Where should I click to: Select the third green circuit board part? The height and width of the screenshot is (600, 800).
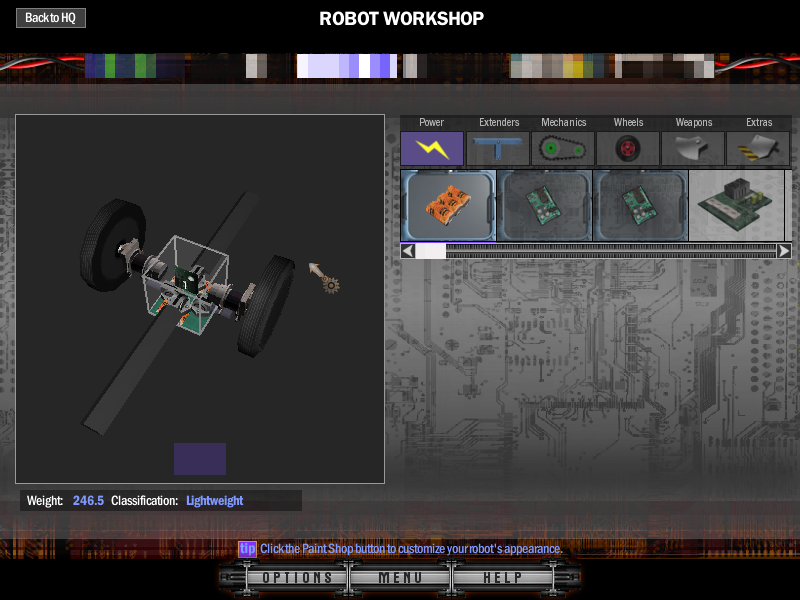640,205
